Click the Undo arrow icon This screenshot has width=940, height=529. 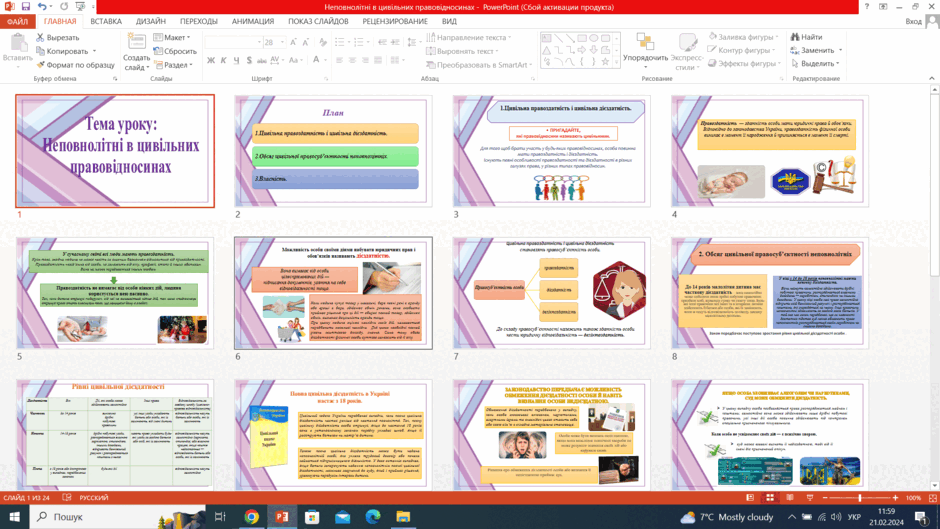42,7
